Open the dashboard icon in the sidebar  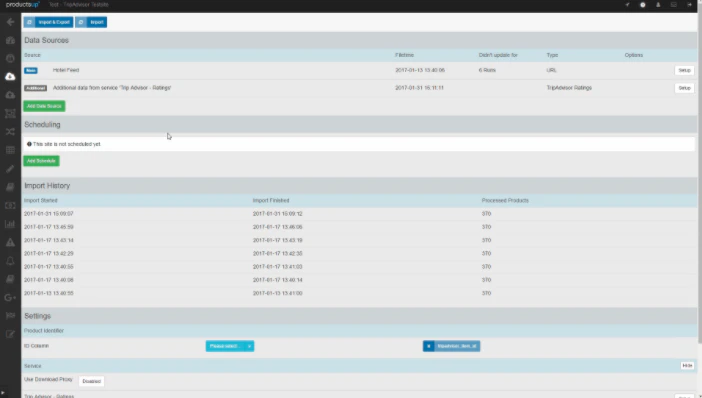10,40
